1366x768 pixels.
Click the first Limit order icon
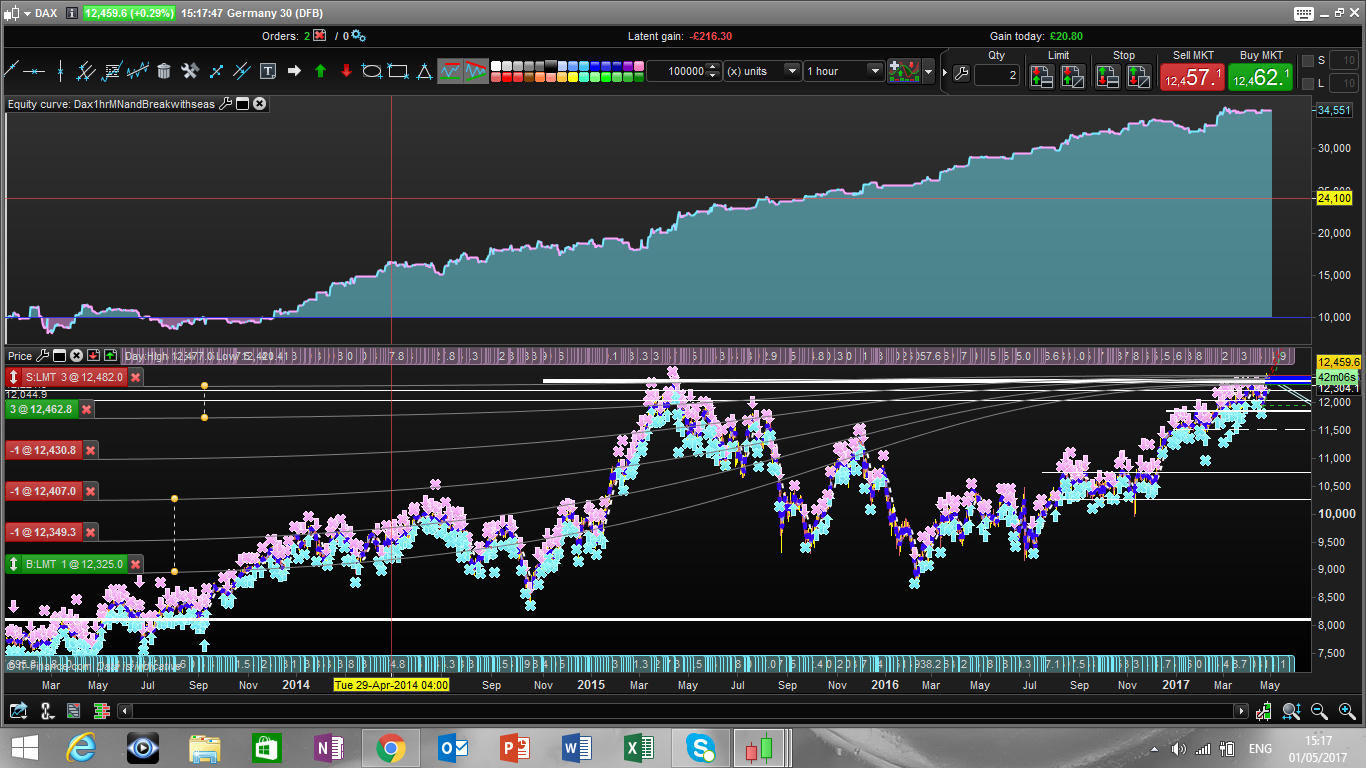click(x=1041, y=75)
